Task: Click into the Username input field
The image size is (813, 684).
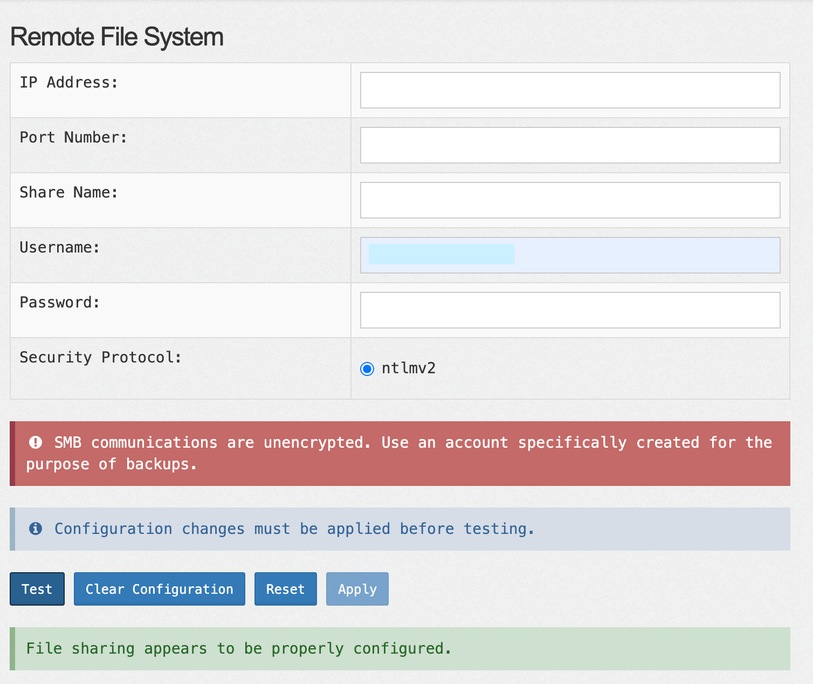Action: pyautogui.click(x=570, y=255)
